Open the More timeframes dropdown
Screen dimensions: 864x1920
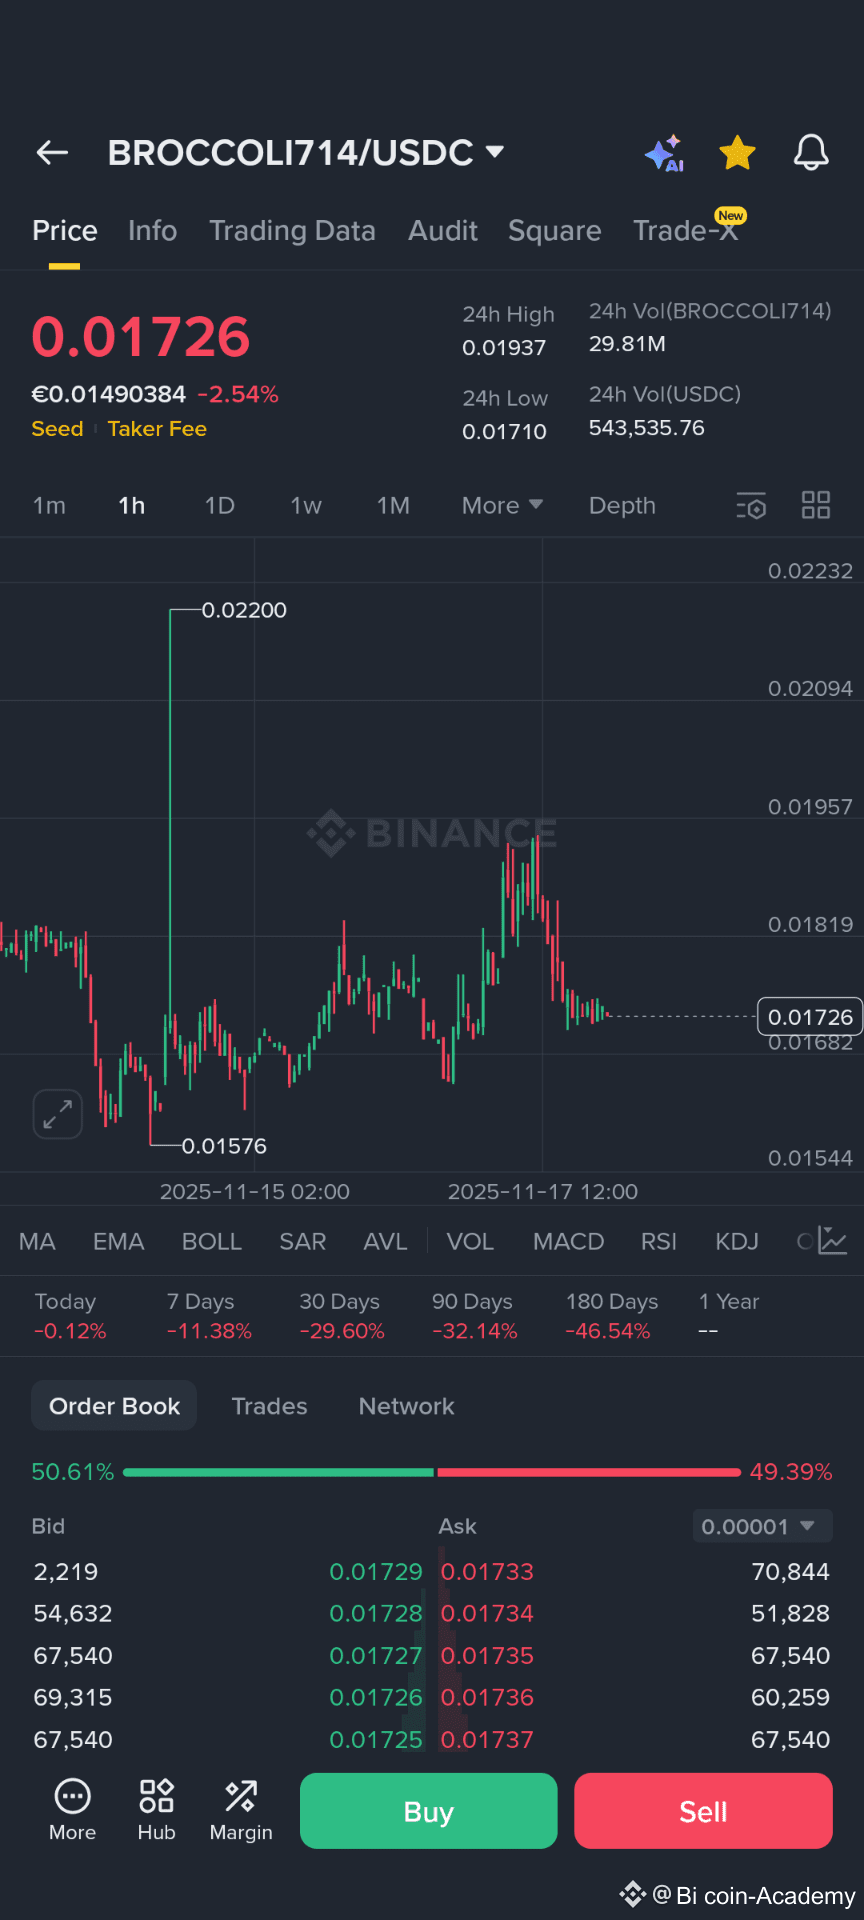click(502, 506)
